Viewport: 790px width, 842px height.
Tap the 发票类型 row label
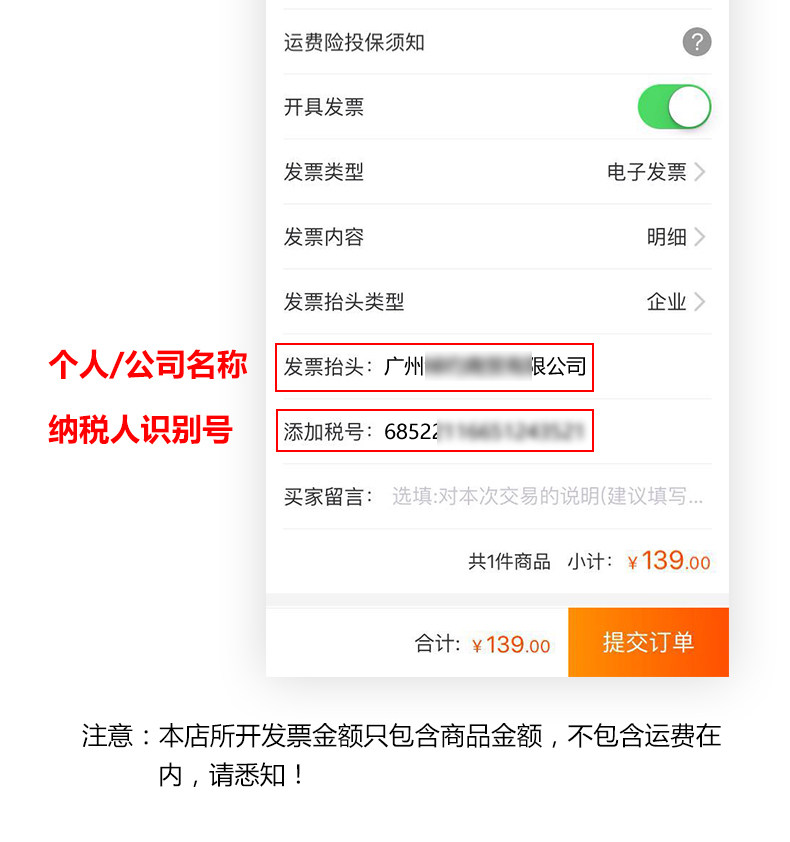click(x=324, y=172)
